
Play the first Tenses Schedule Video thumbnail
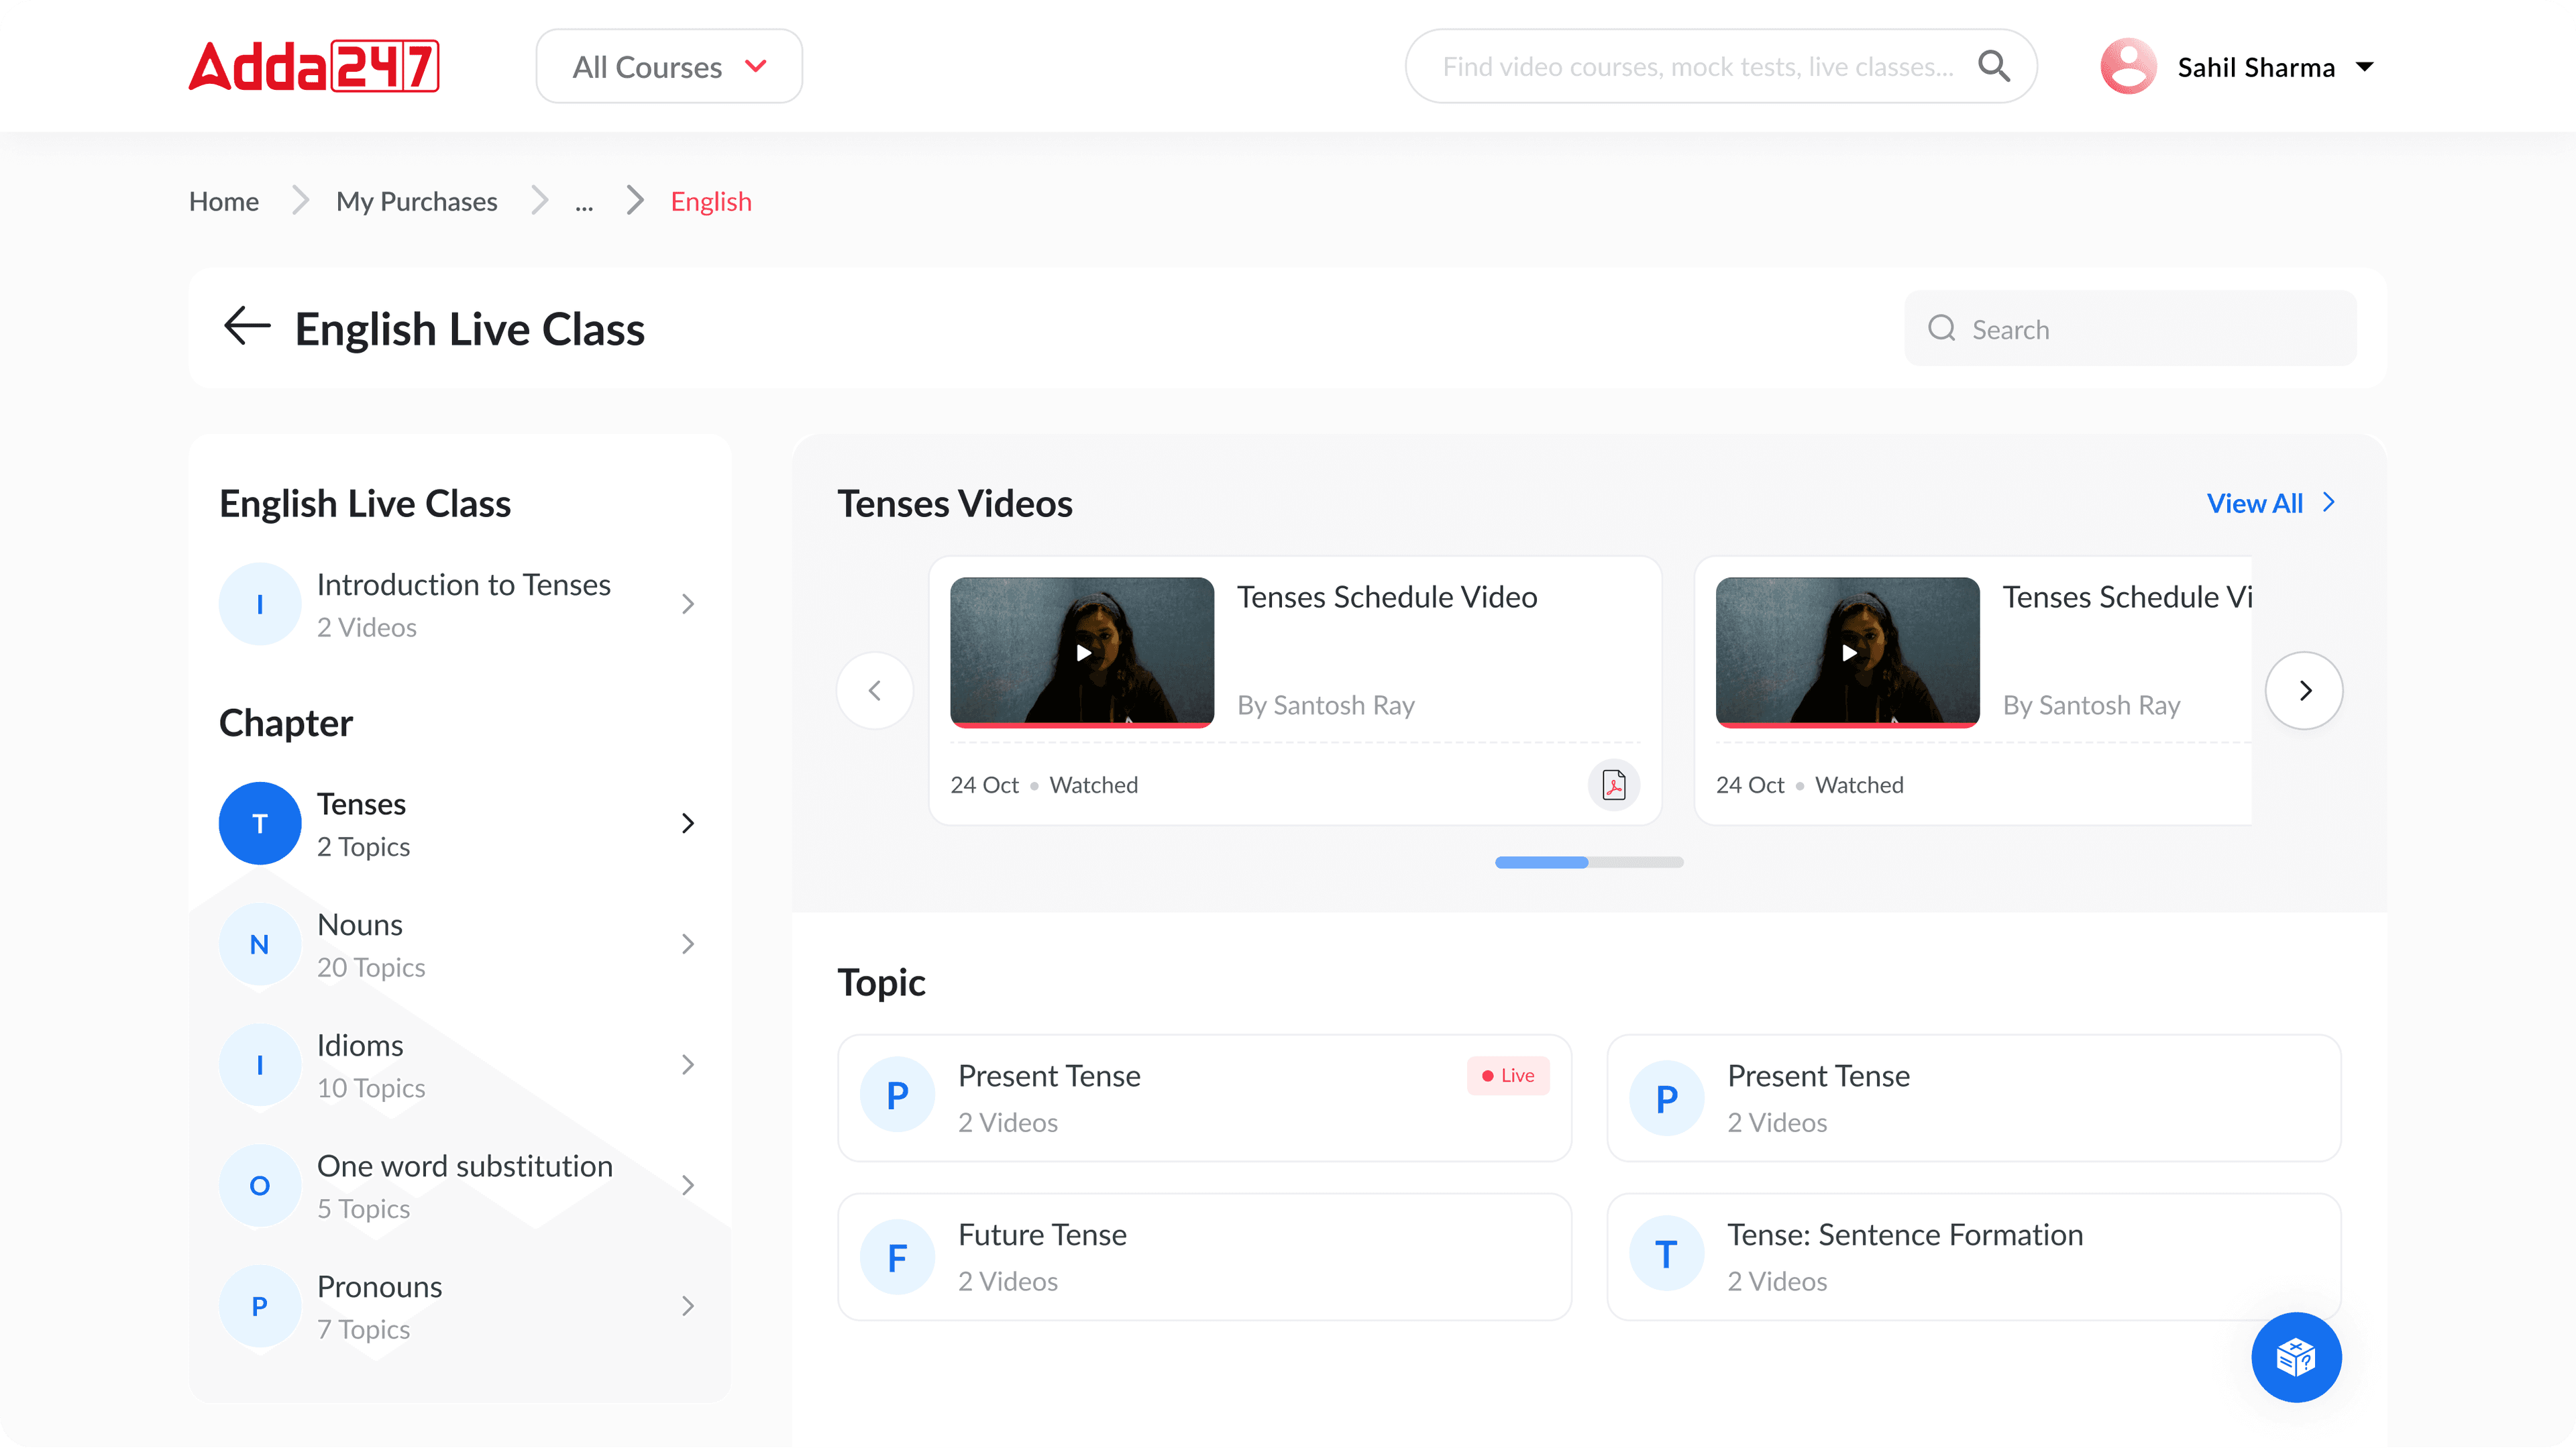(x=1082, y=652)
